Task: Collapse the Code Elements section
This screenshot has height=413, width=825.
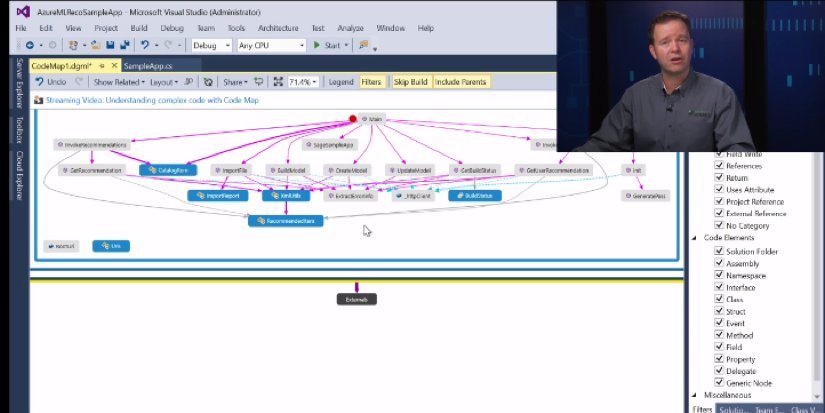Action: tap(695, 238)
